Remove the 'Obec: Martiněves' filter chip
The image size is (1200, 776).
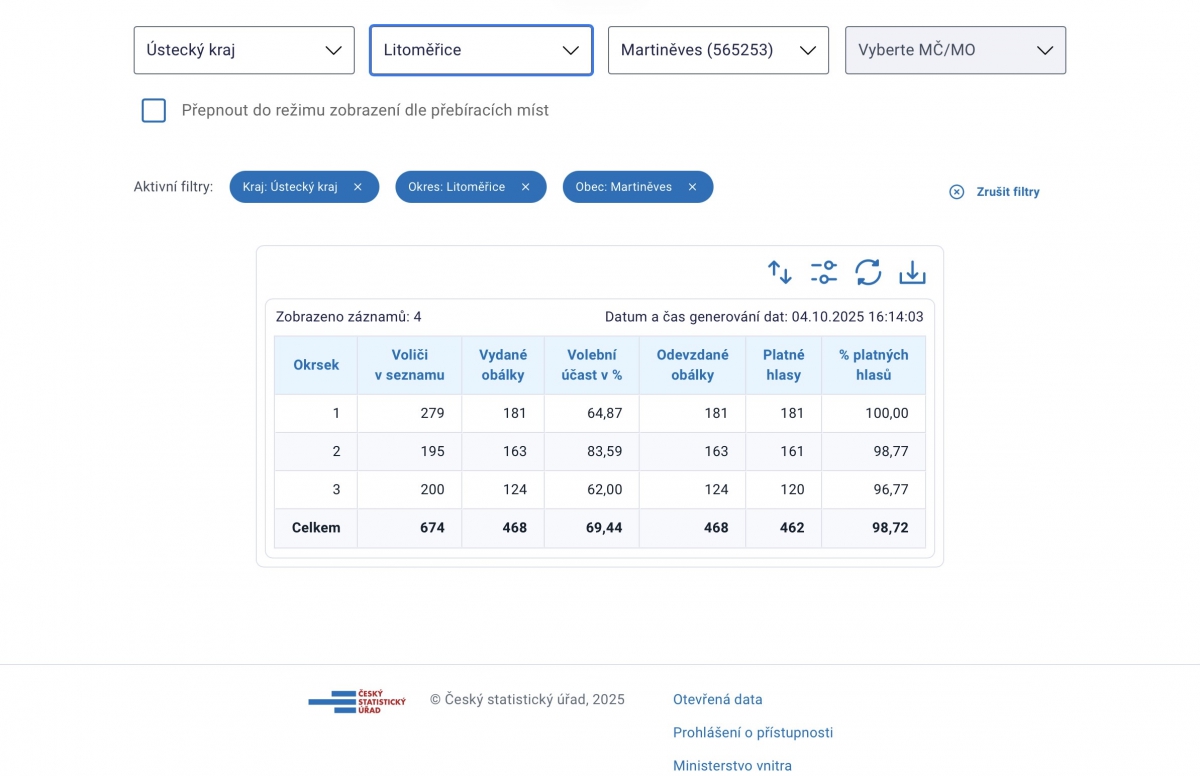point(692,187)
